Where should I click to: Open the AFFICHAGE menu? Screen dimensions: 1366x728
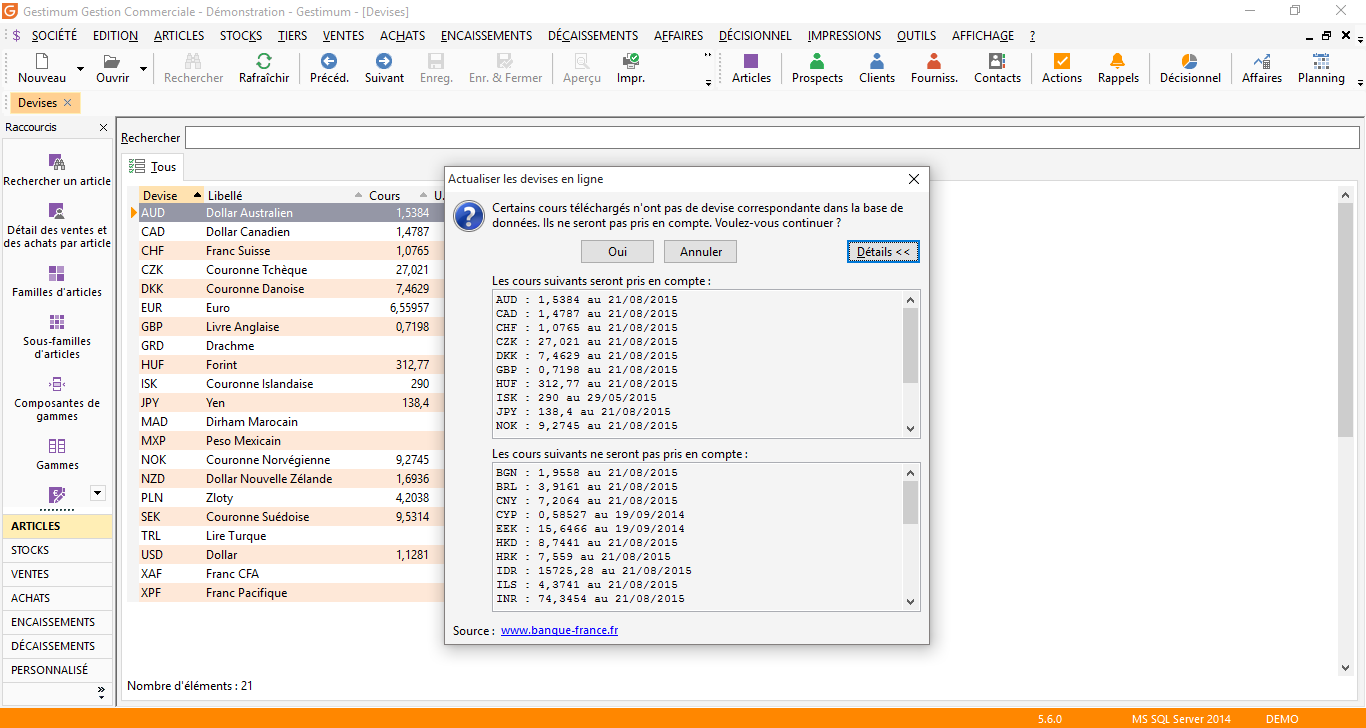(983, 35)
